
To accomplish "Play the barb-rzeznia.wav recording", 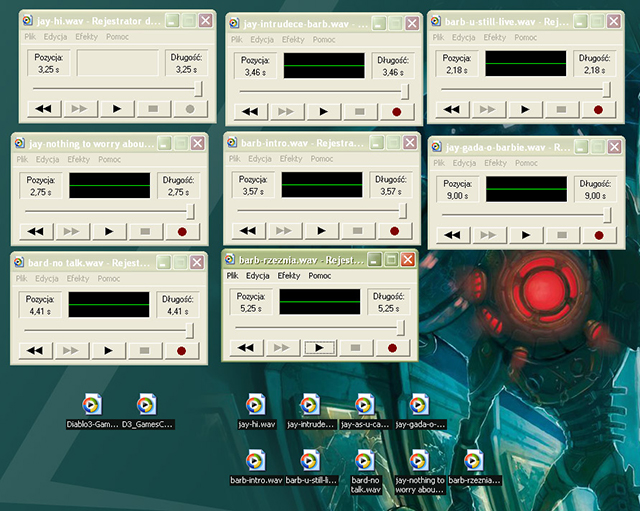I will pyautogui.click(x=320, y=348).
